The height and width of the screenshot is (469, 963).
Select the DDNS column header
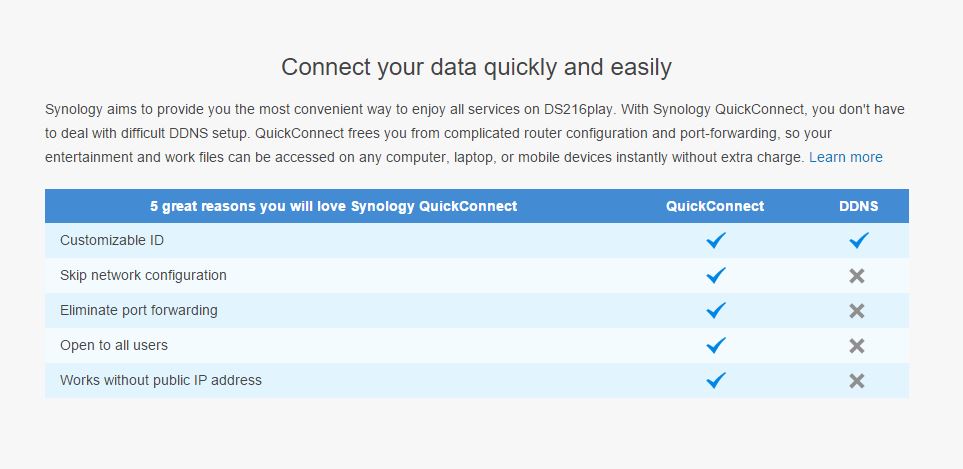click(x=859, y=206)
